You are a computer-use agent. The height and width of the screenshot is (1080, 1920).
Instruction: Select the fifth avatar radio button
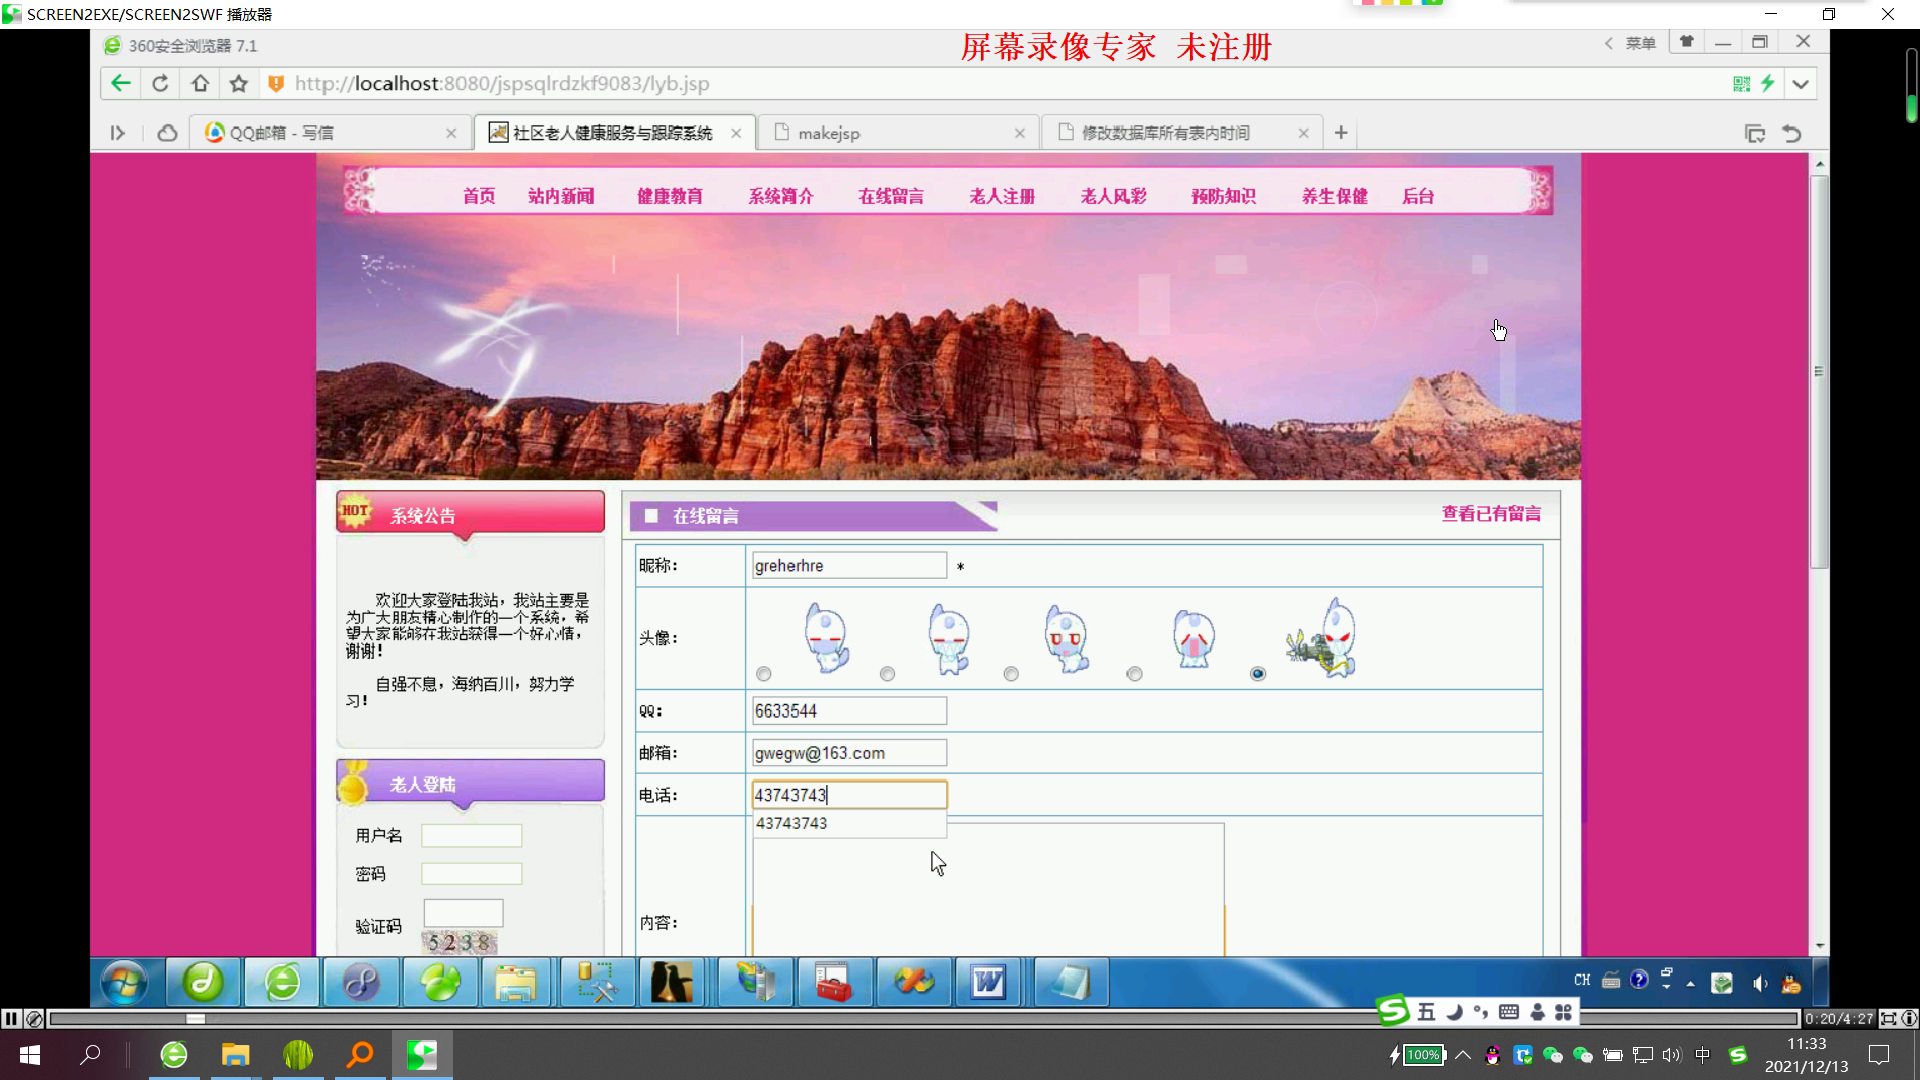1258,674
